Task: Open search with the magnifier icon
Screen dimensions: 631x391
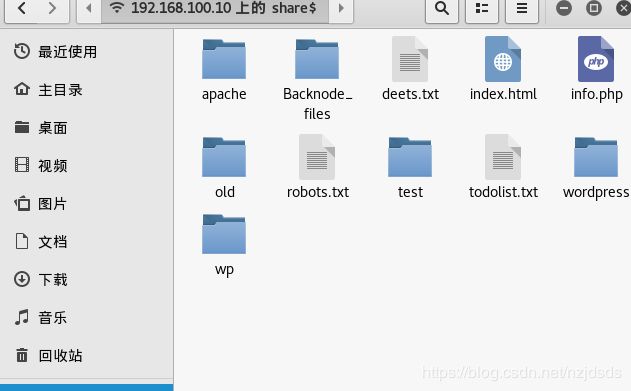Action: 442,8
